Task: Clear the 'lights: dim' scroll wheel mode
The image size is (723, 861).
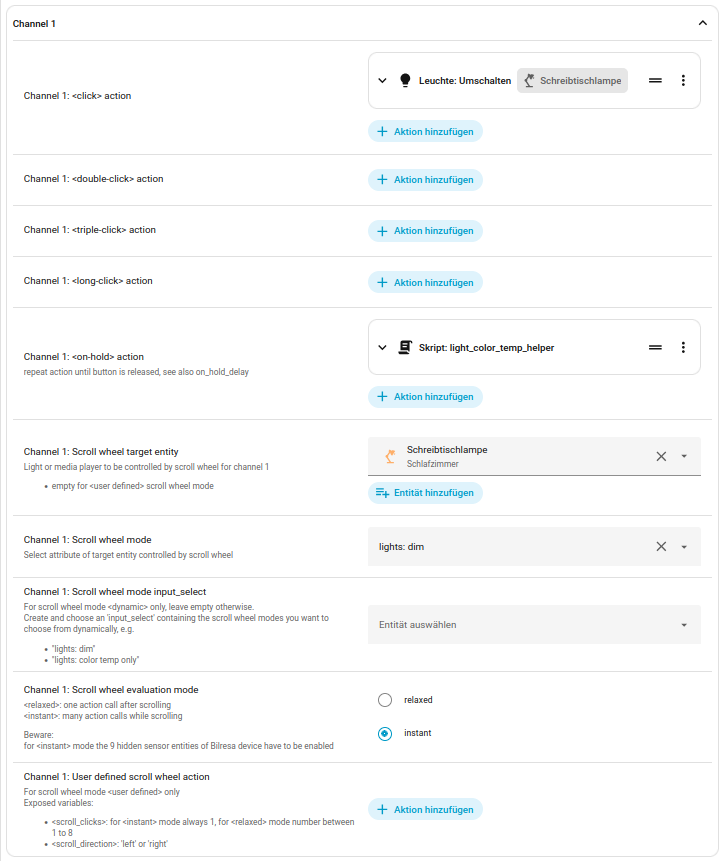Action: pos(661,547)
